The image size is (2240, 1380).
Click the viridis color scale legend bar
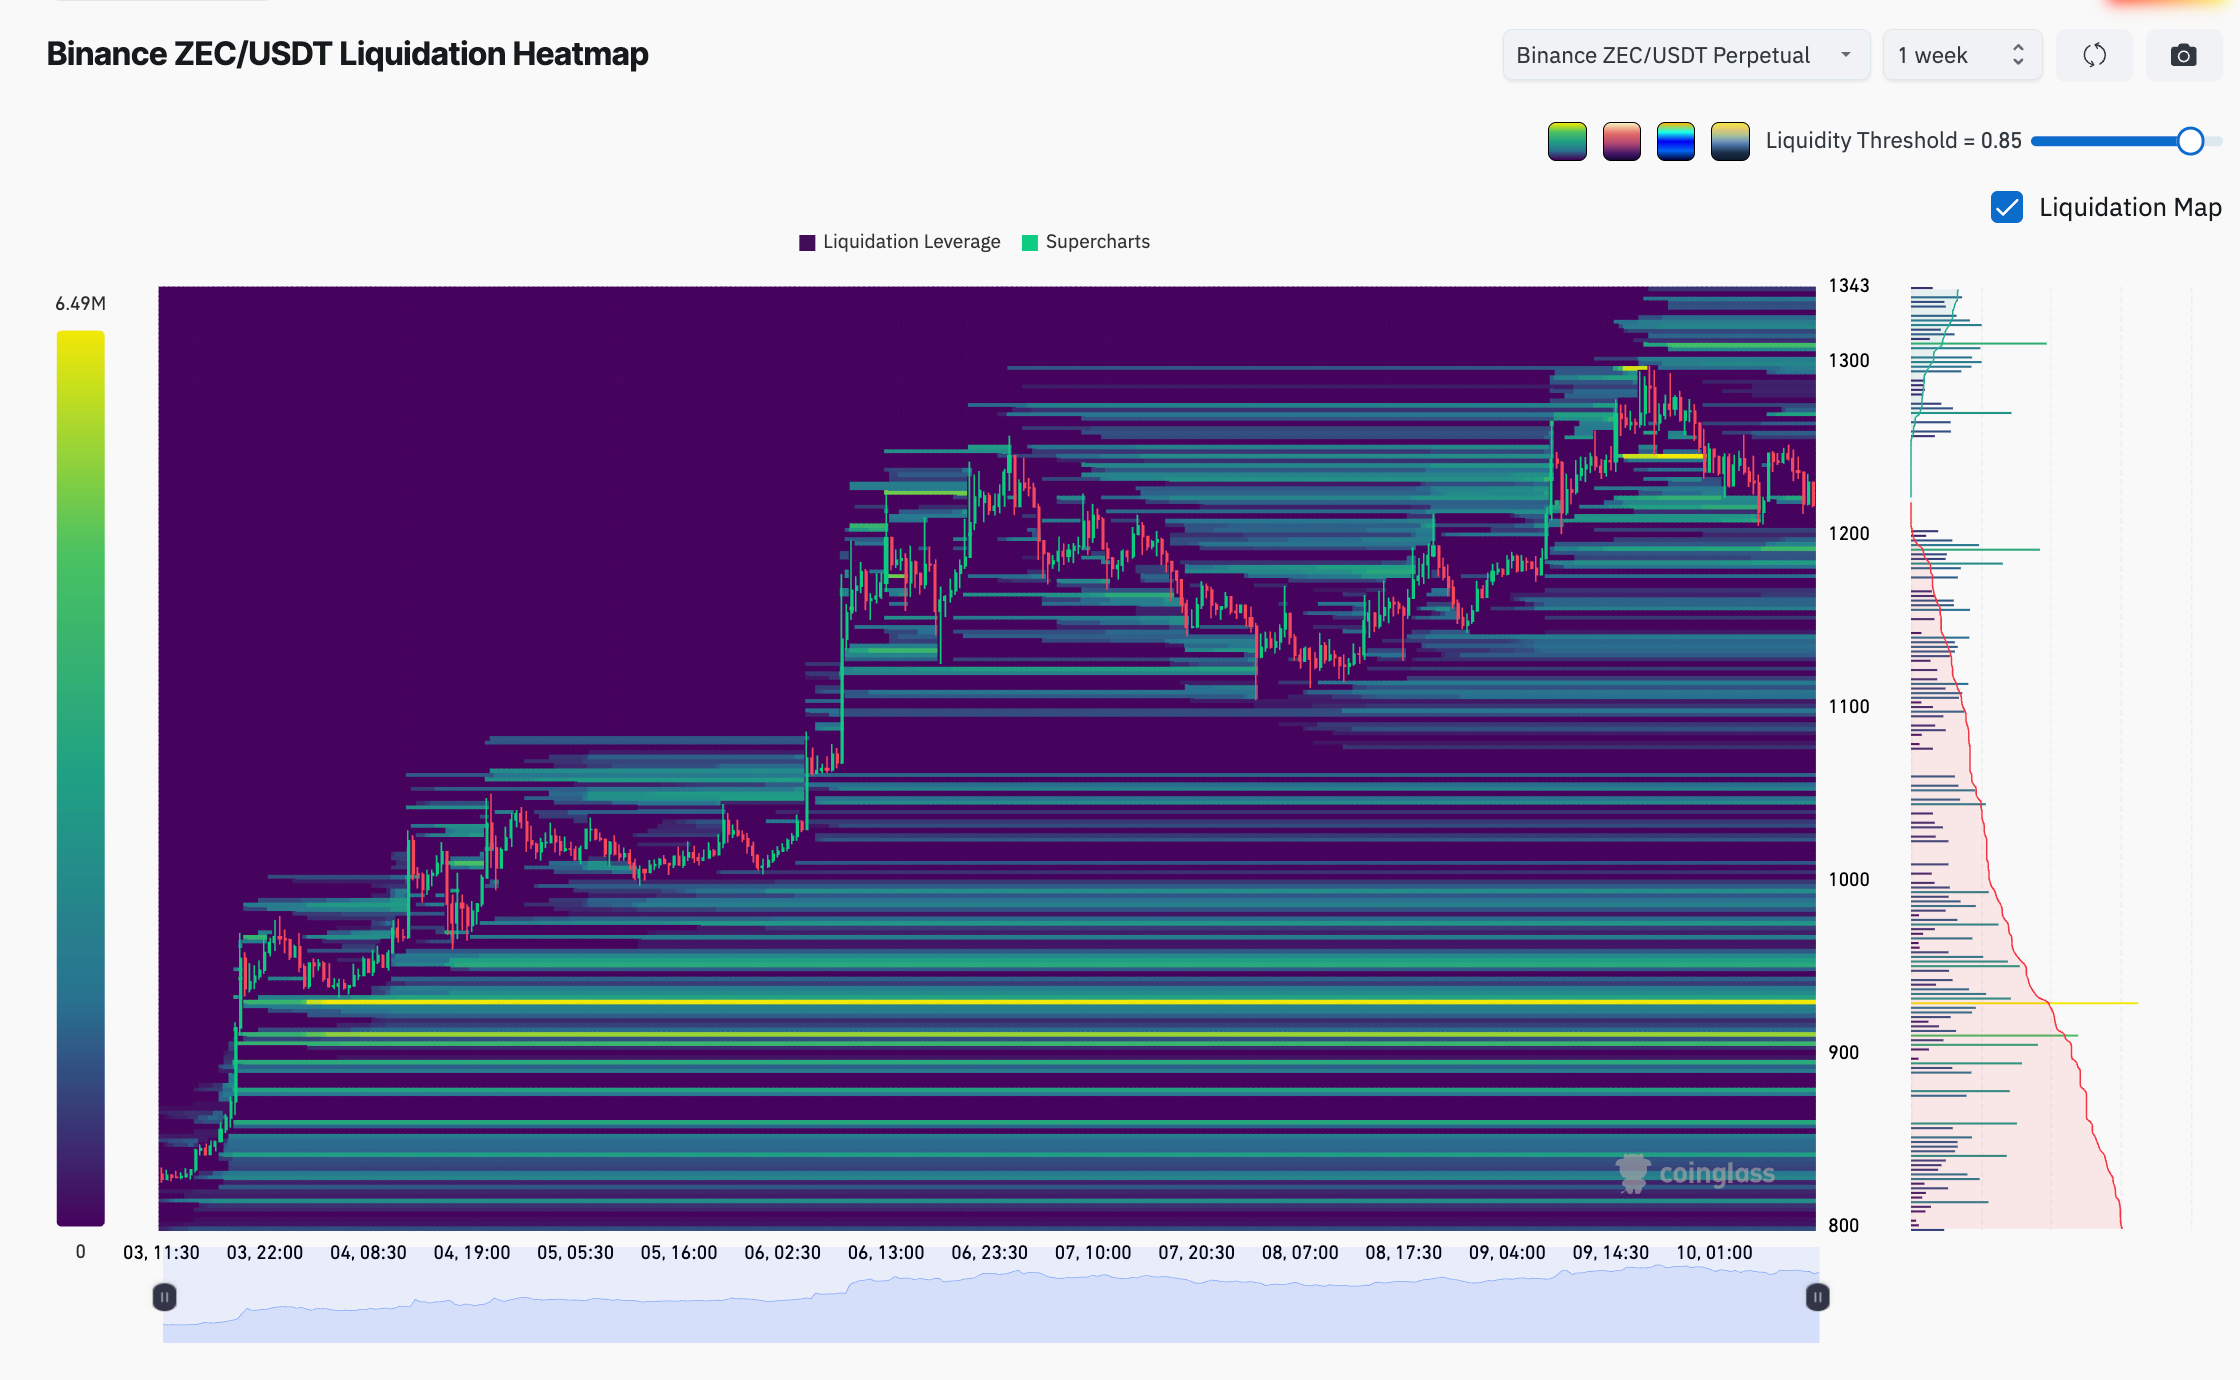[x=80, y=778]
